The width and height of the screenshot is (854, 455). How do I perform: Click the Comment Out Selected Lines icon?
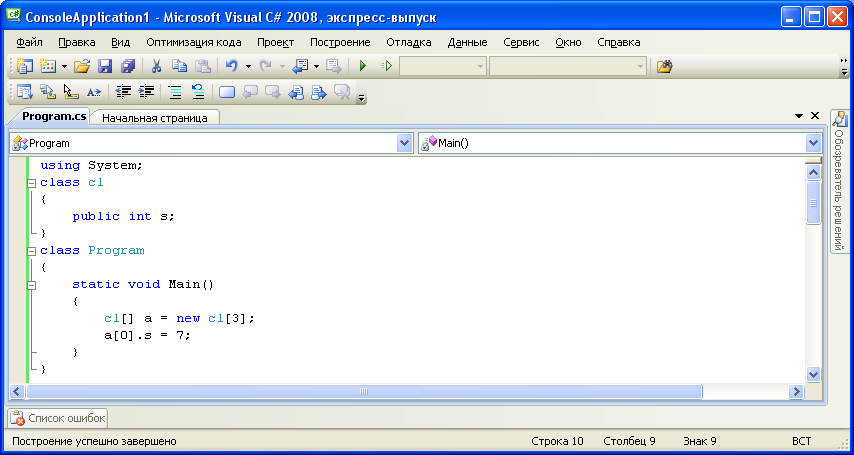point(175,92)
